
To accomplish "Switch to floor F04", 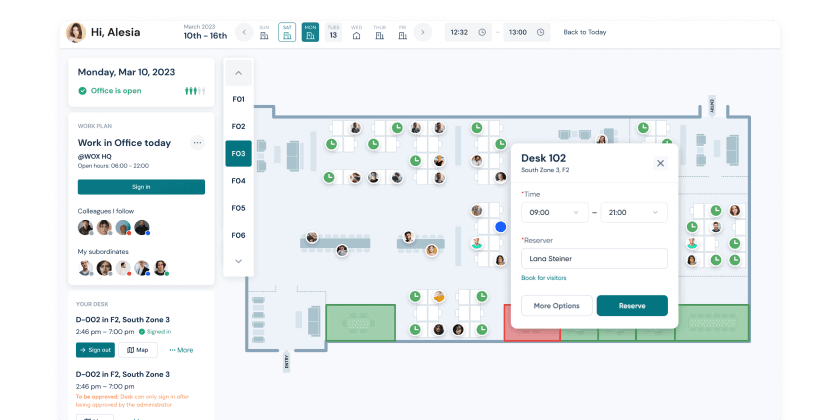I will point(238,181).
